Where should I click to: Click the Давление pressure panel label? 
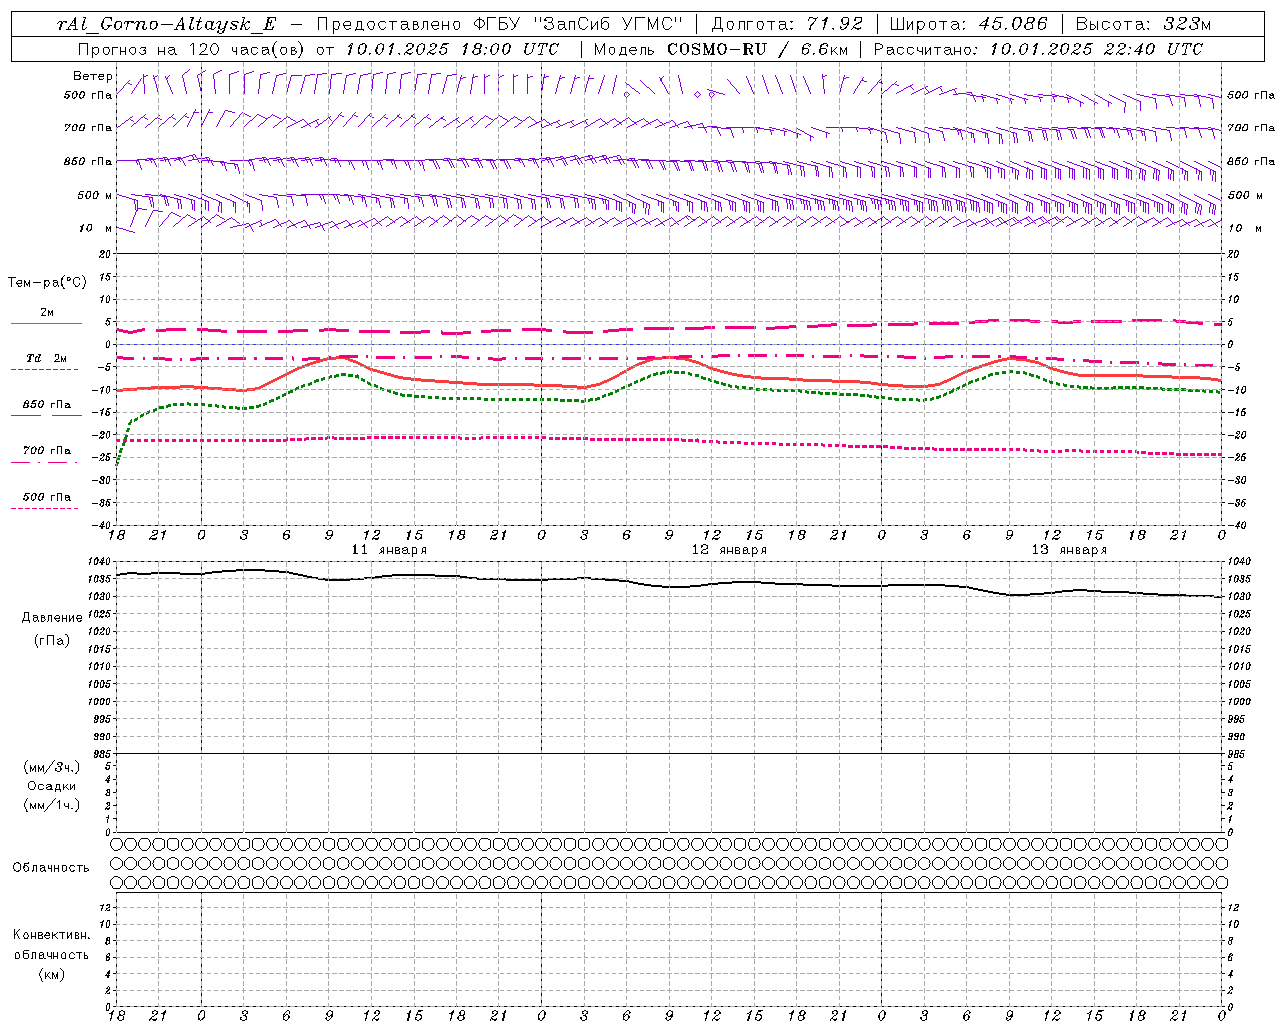pos(52,618)
